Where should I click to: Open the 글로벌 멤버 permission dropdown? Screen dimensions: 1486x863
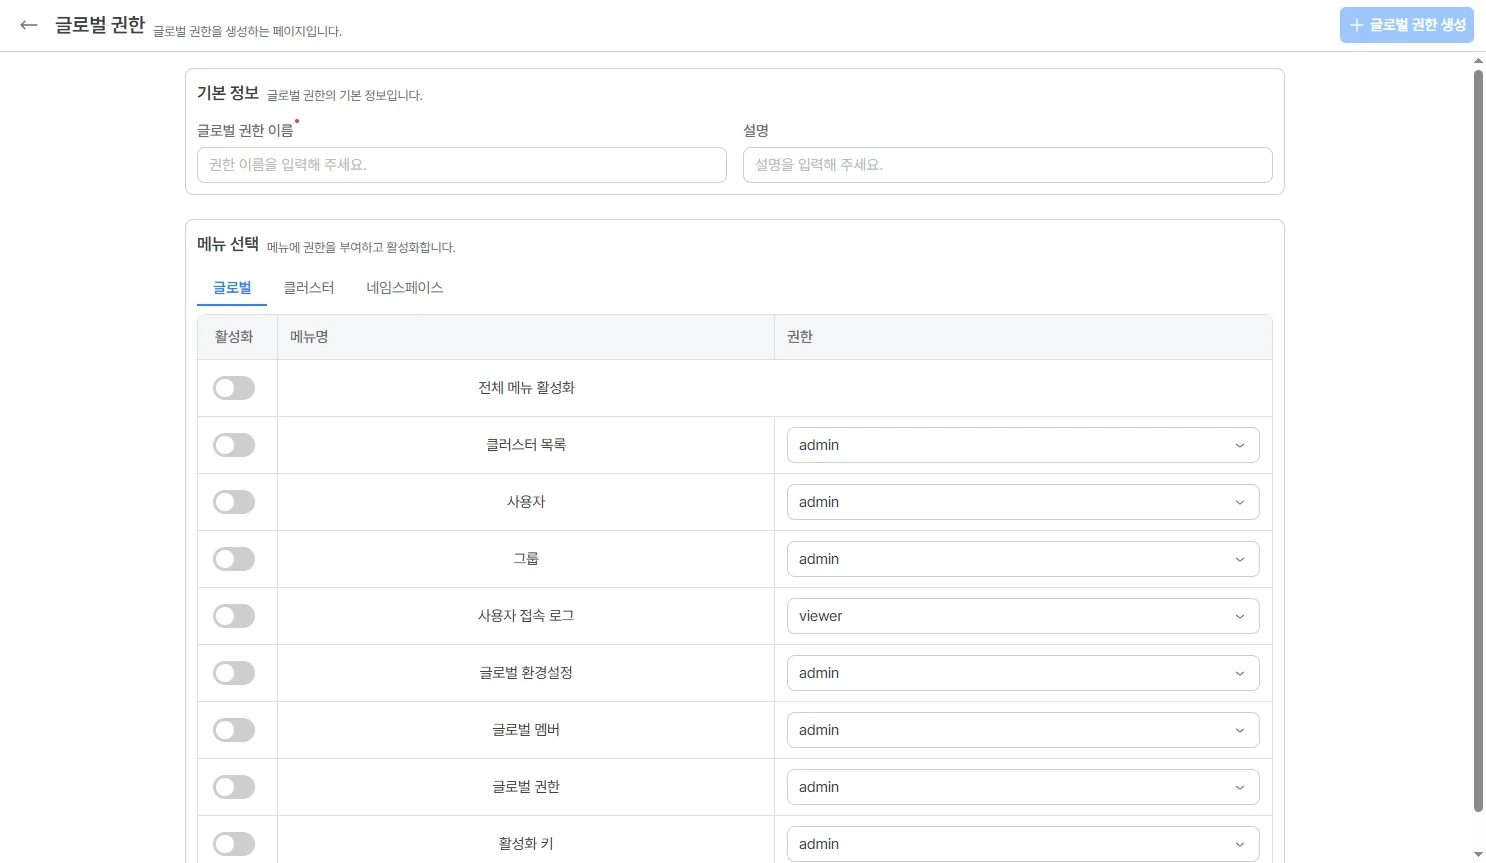(1023, 730)
